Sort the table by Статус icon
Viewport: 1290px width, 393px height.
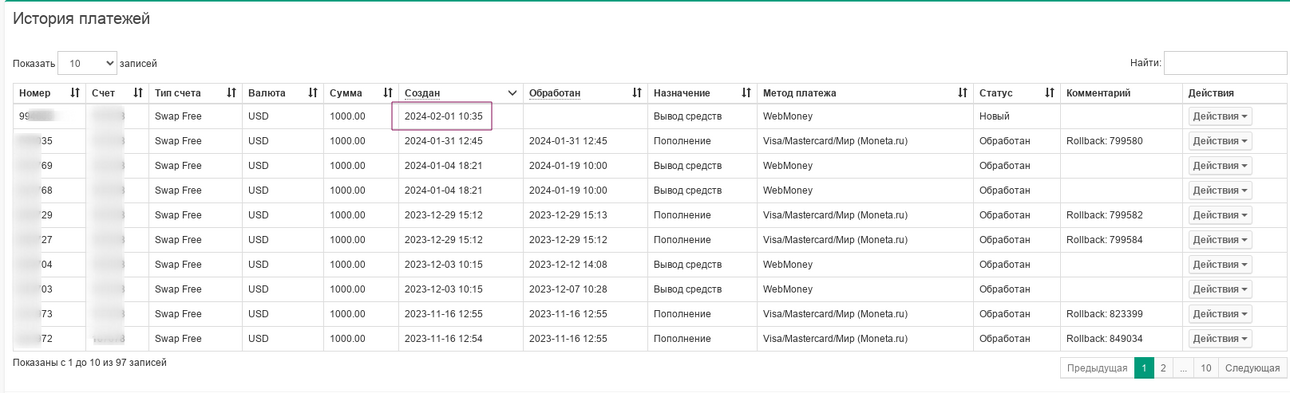click(x=1049, y=93)
